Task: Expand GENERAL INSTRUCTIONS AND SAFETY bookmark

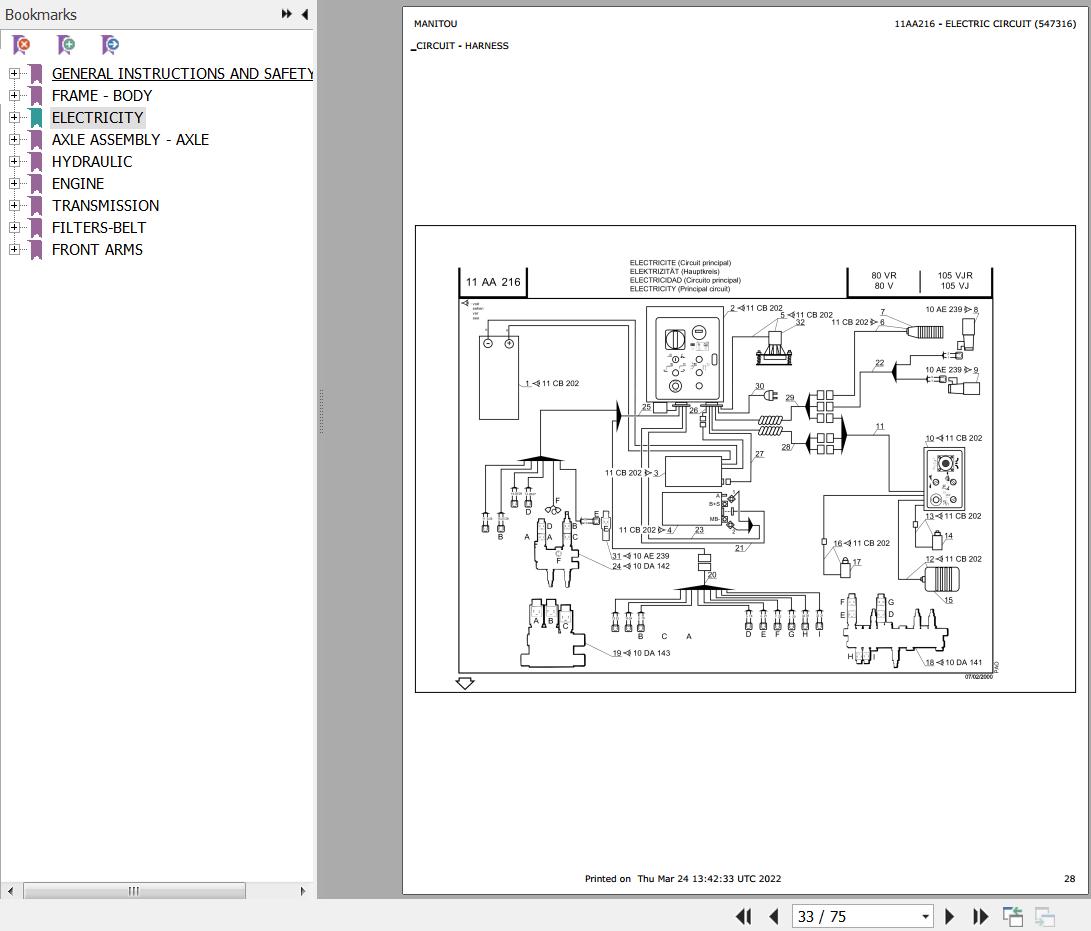Action: click(x=14, y=73)
